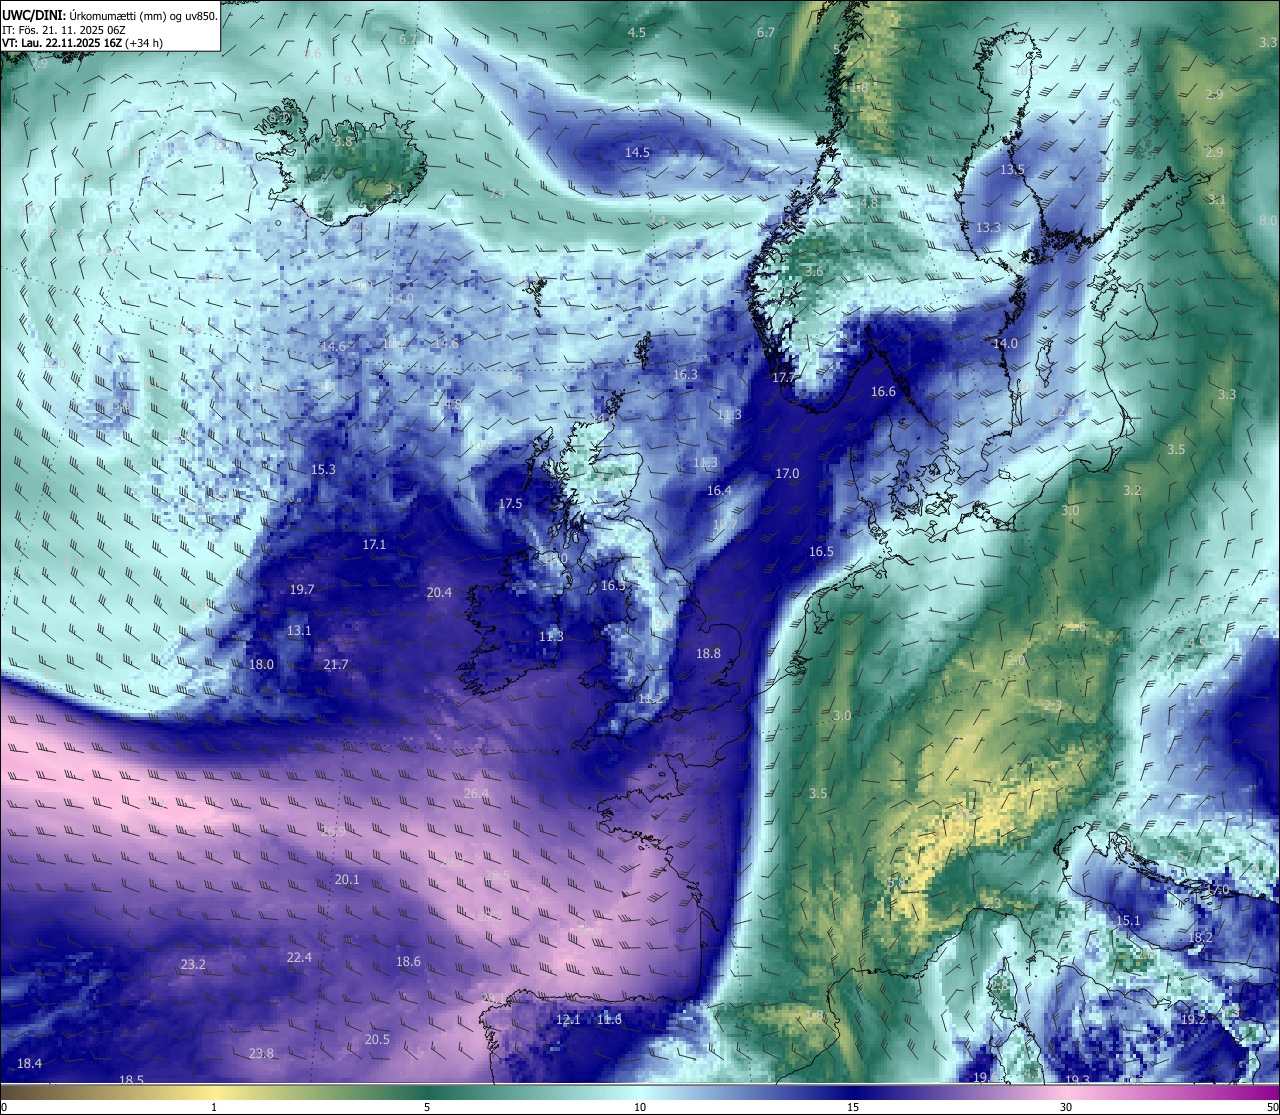Click the UWC/DINI map title text
Image resolution: width=1280 pixels, height=1115 pixels.
[110, 15]
